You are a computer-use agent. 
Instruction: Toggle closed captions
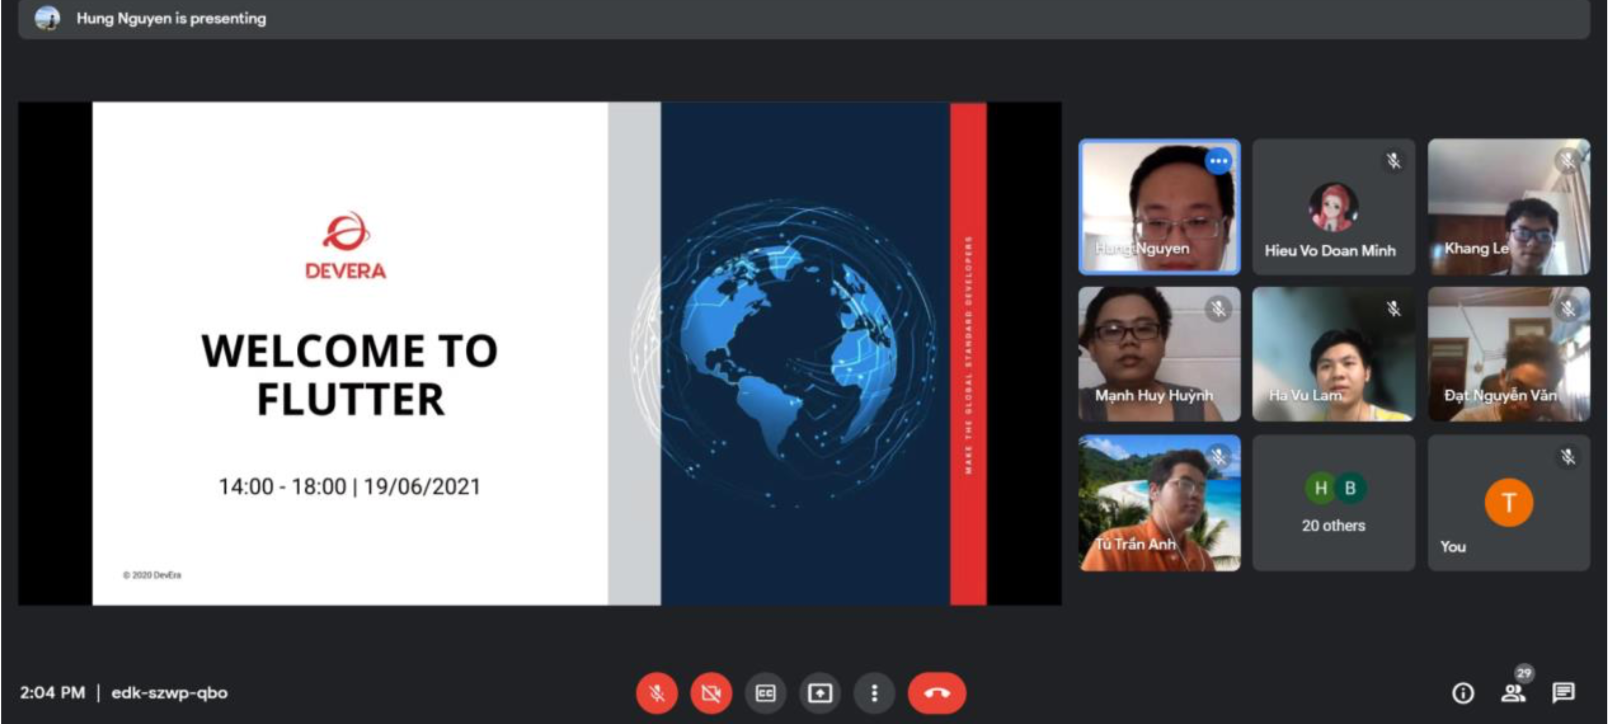(766, 693)
